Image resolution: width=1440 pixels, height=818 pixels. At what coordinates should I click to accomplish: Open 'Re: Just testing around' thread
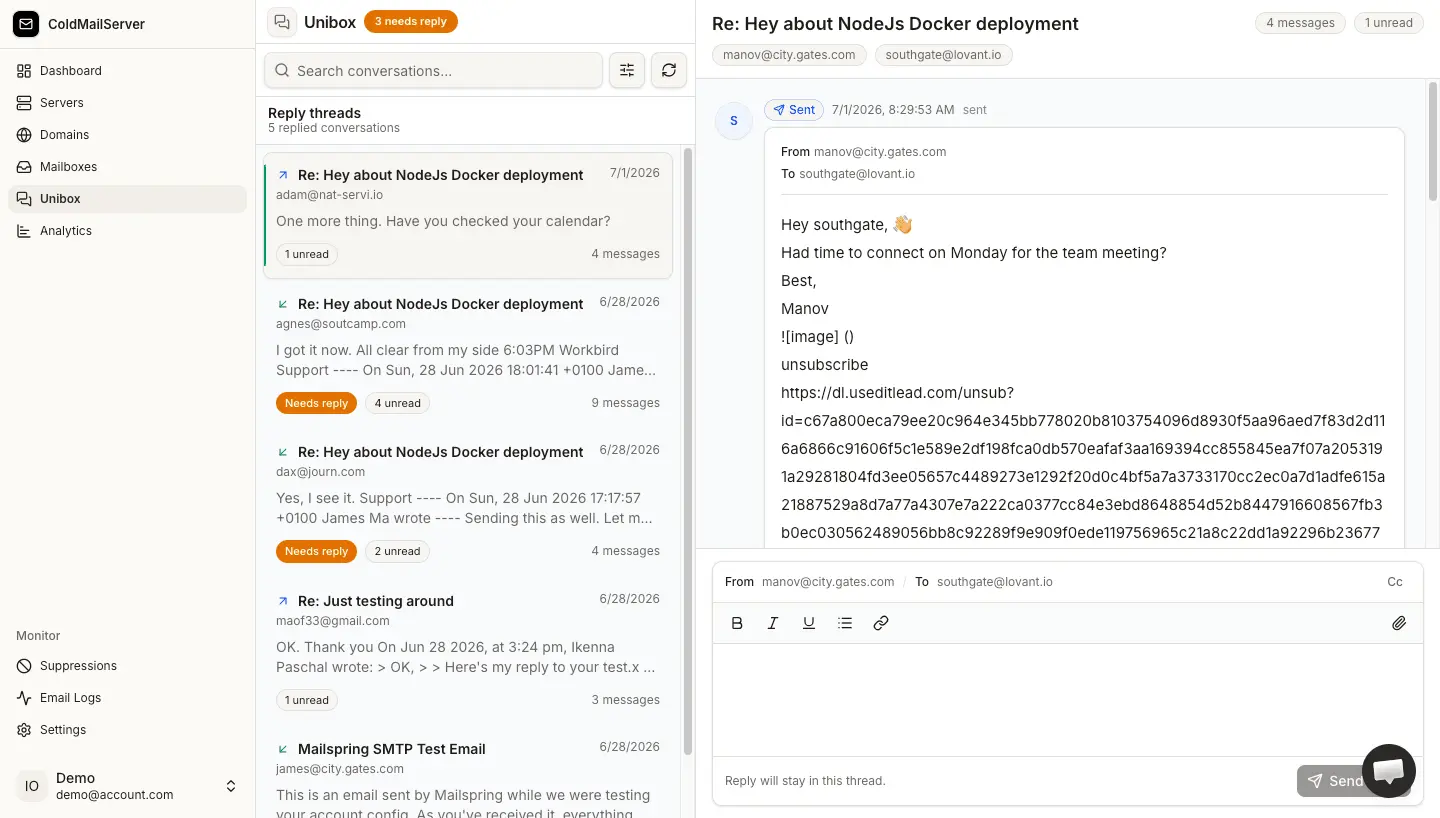coord(468,650)
